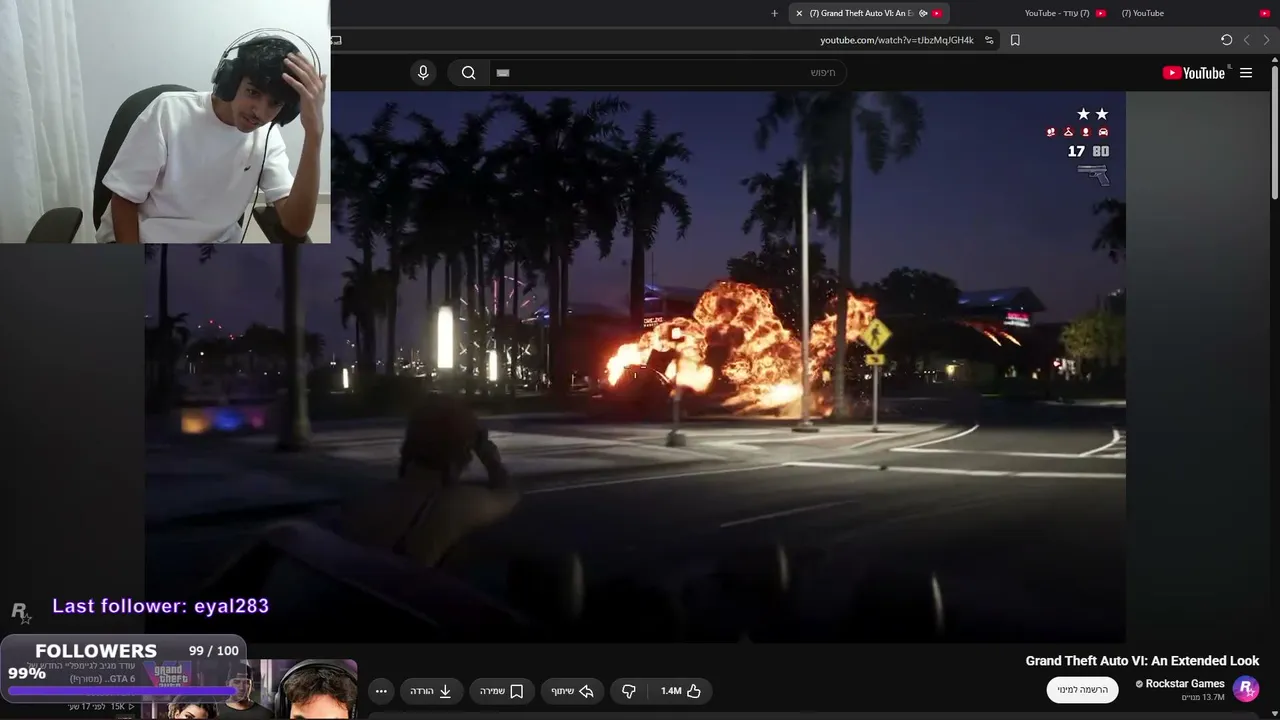
Task: Open a new browser tab
Action: [x=774, y=13]
